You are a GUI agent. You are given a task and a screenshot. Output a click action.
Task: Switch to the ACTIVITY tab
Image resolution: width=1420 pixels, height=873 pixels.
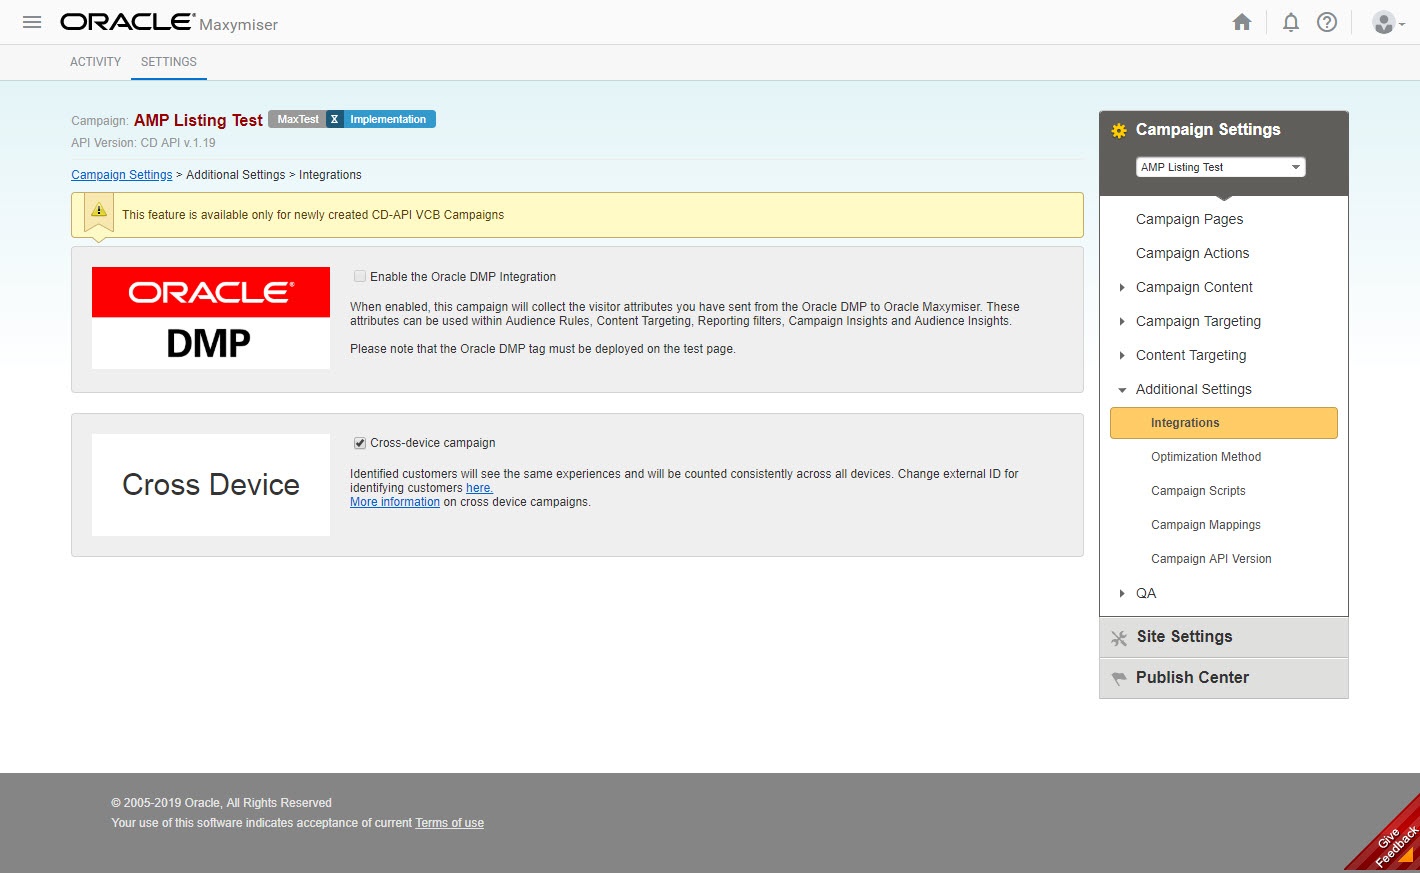(x=96, y=62)
